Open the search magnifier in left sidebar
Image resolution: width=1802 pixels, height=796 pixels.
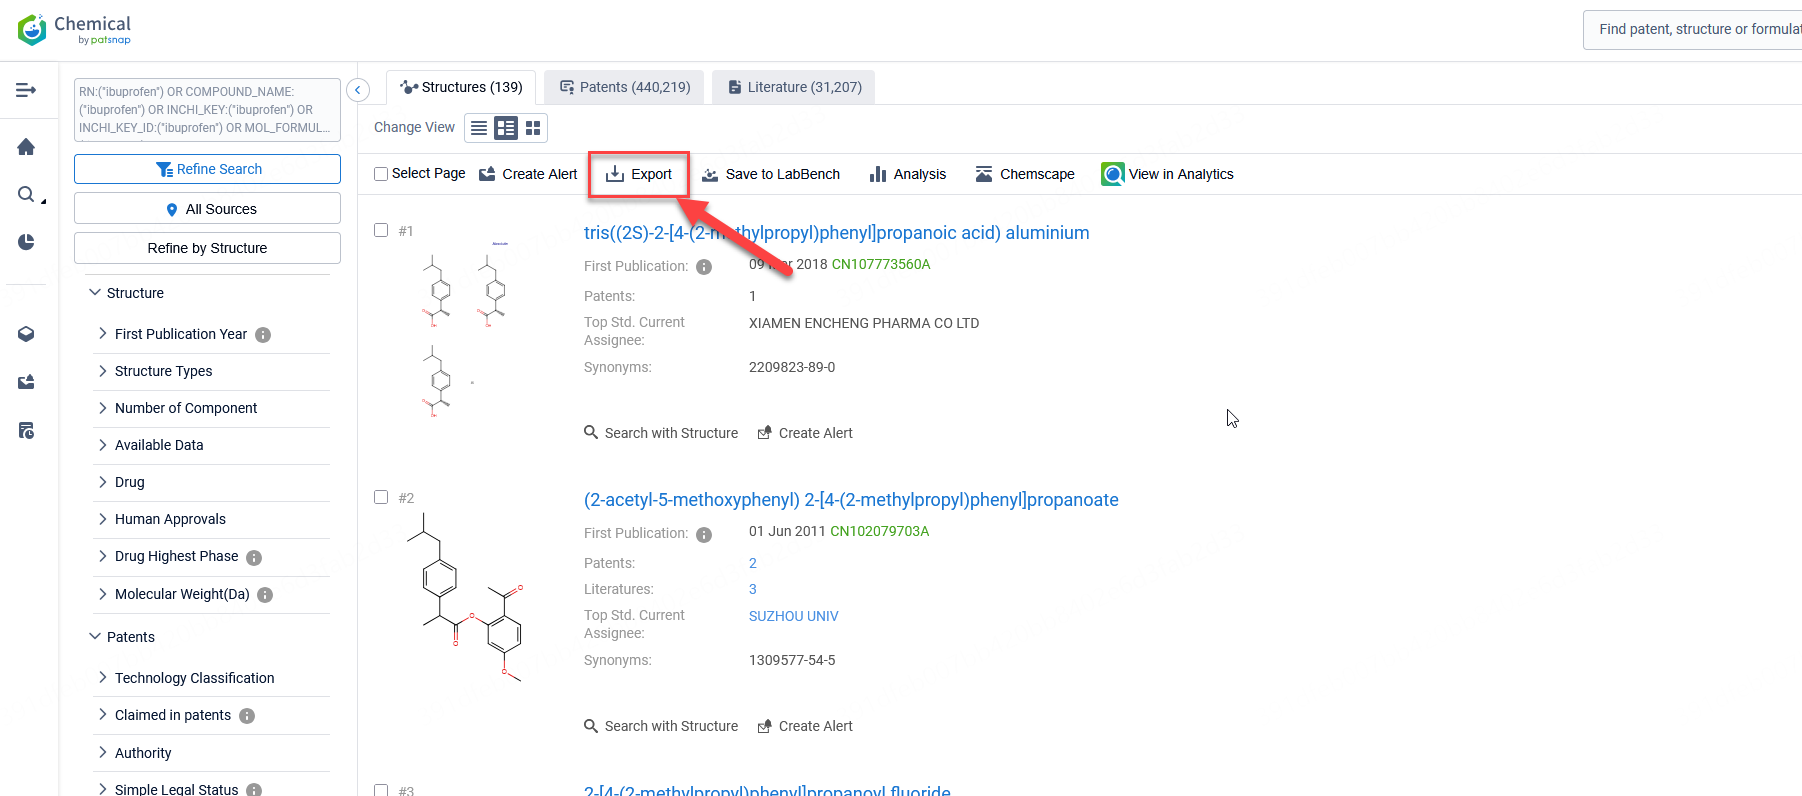pyautogui.click(x=27, y=194)
